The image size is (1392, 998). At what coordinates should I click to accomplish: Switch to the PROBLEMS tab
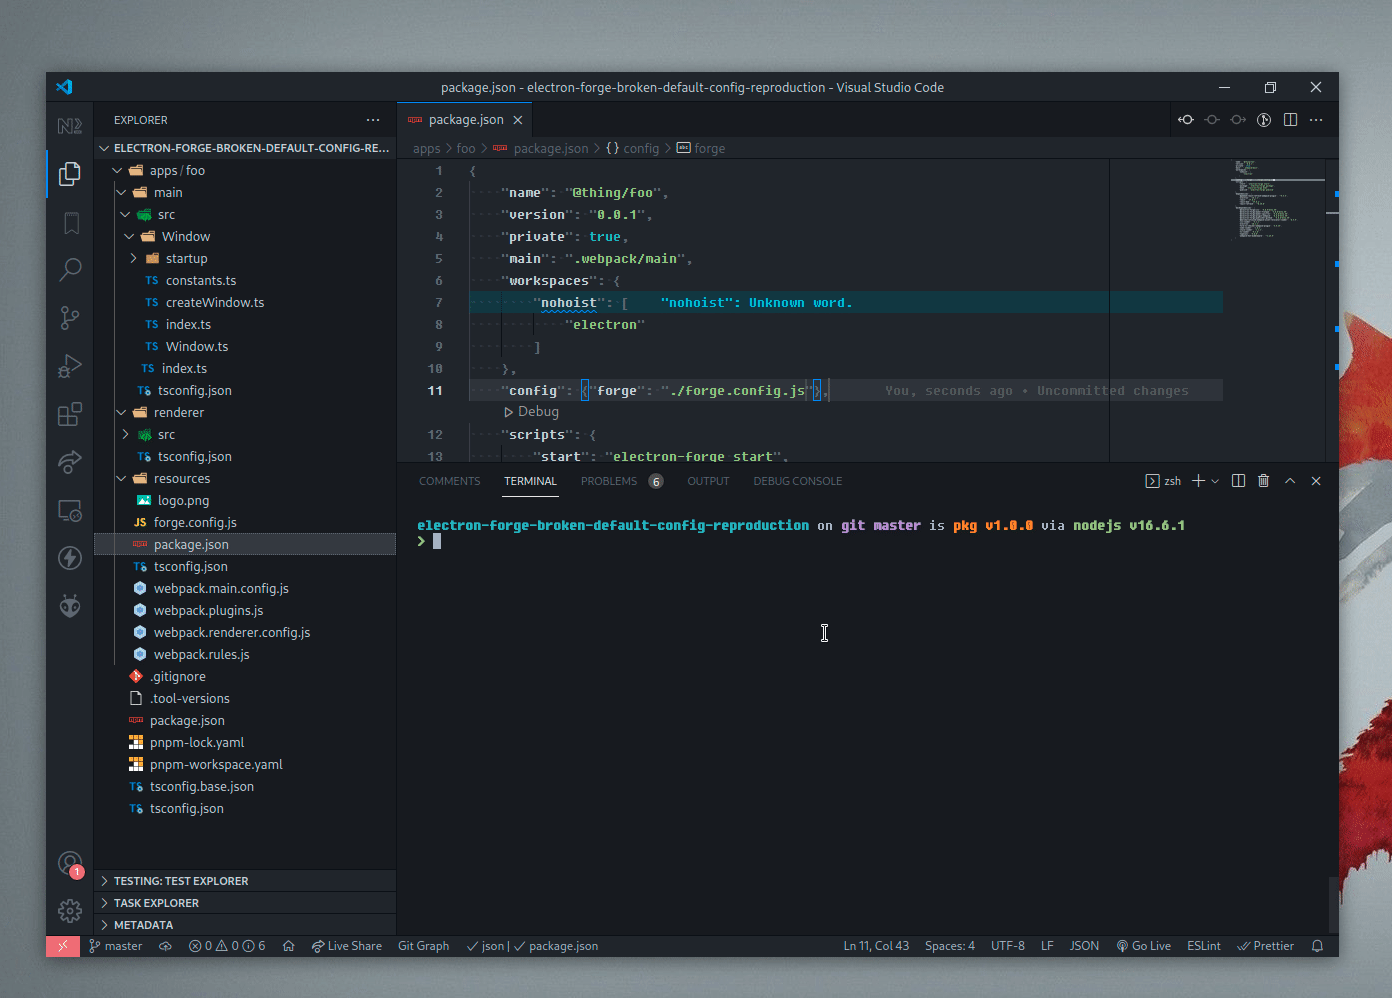coord(608,481)
